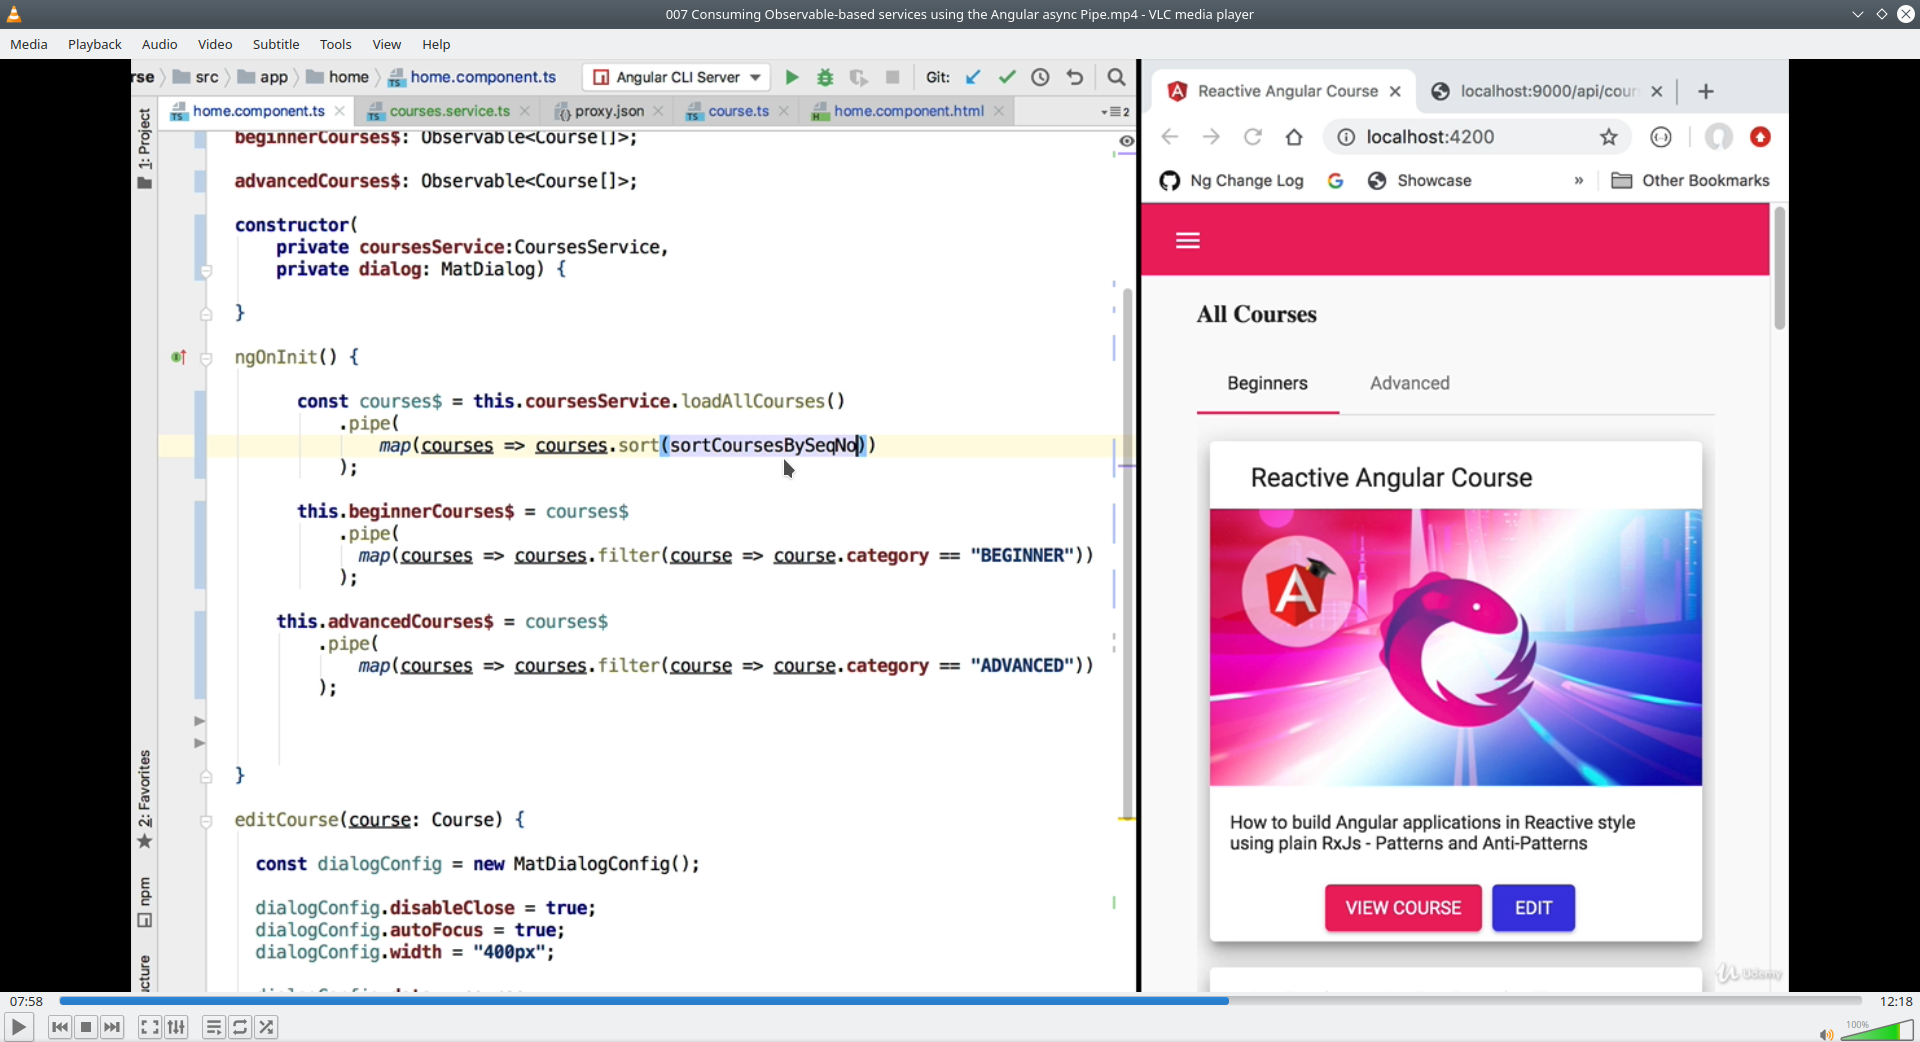Adjust the VLC volume slider
The height and width of the screenshot is (1042, 1920).
pos(1877,1030)
